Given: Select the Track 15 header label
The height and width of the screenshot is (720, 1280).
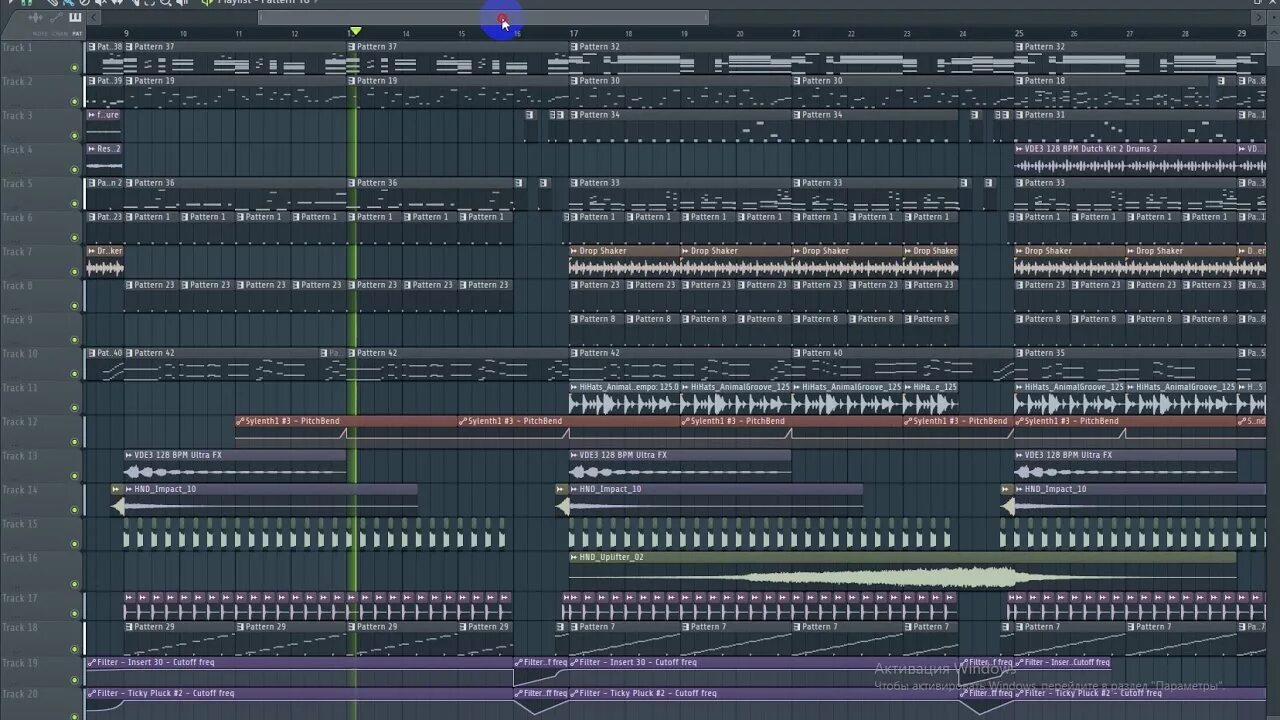Looking at the screenshot, I should point(19,524).
